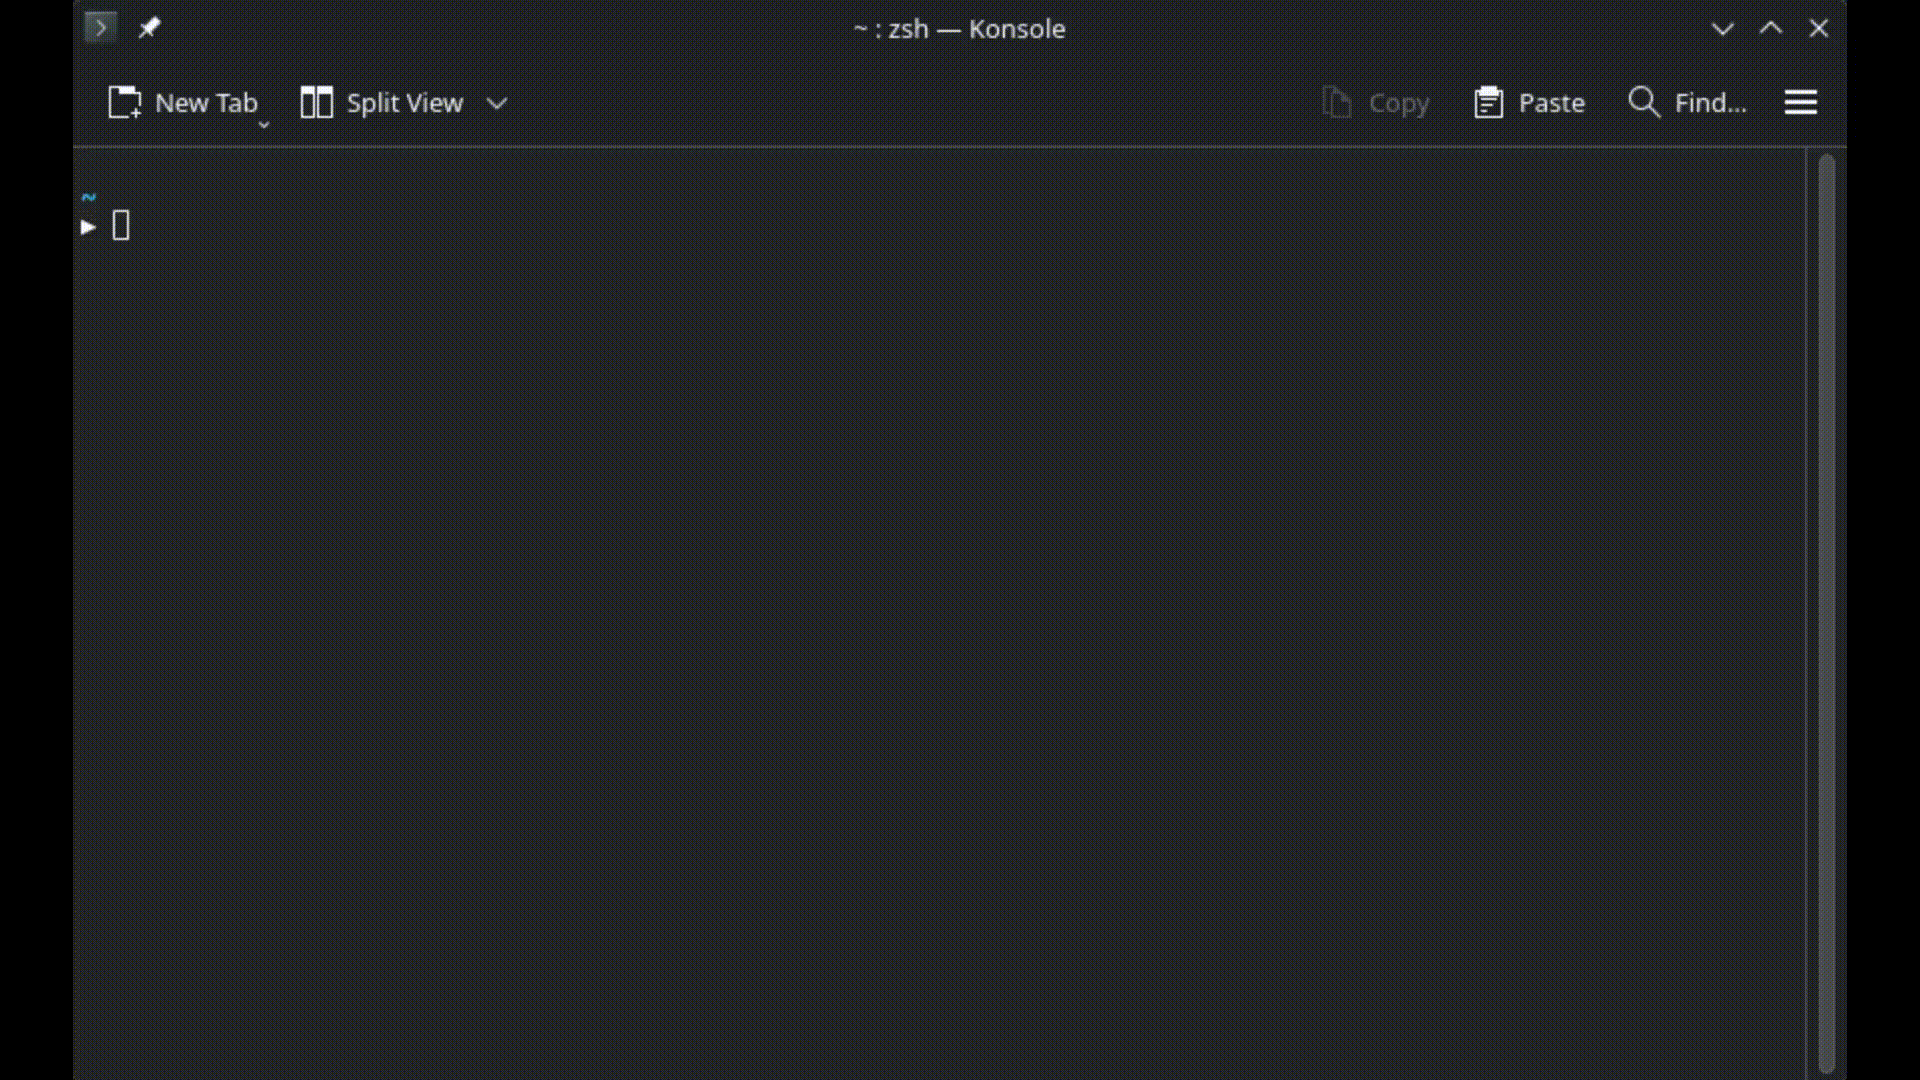1920x1080 pixels.
Task: Click the window title '~ : zsh — Konsole'
Action: (959, 29)
